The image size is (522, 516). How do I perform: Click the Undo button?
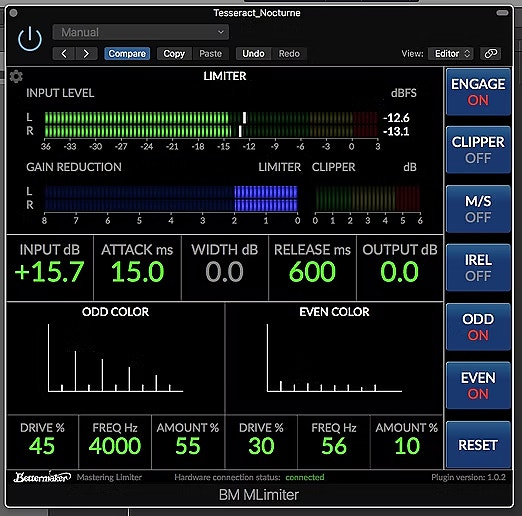coord(253,54)
